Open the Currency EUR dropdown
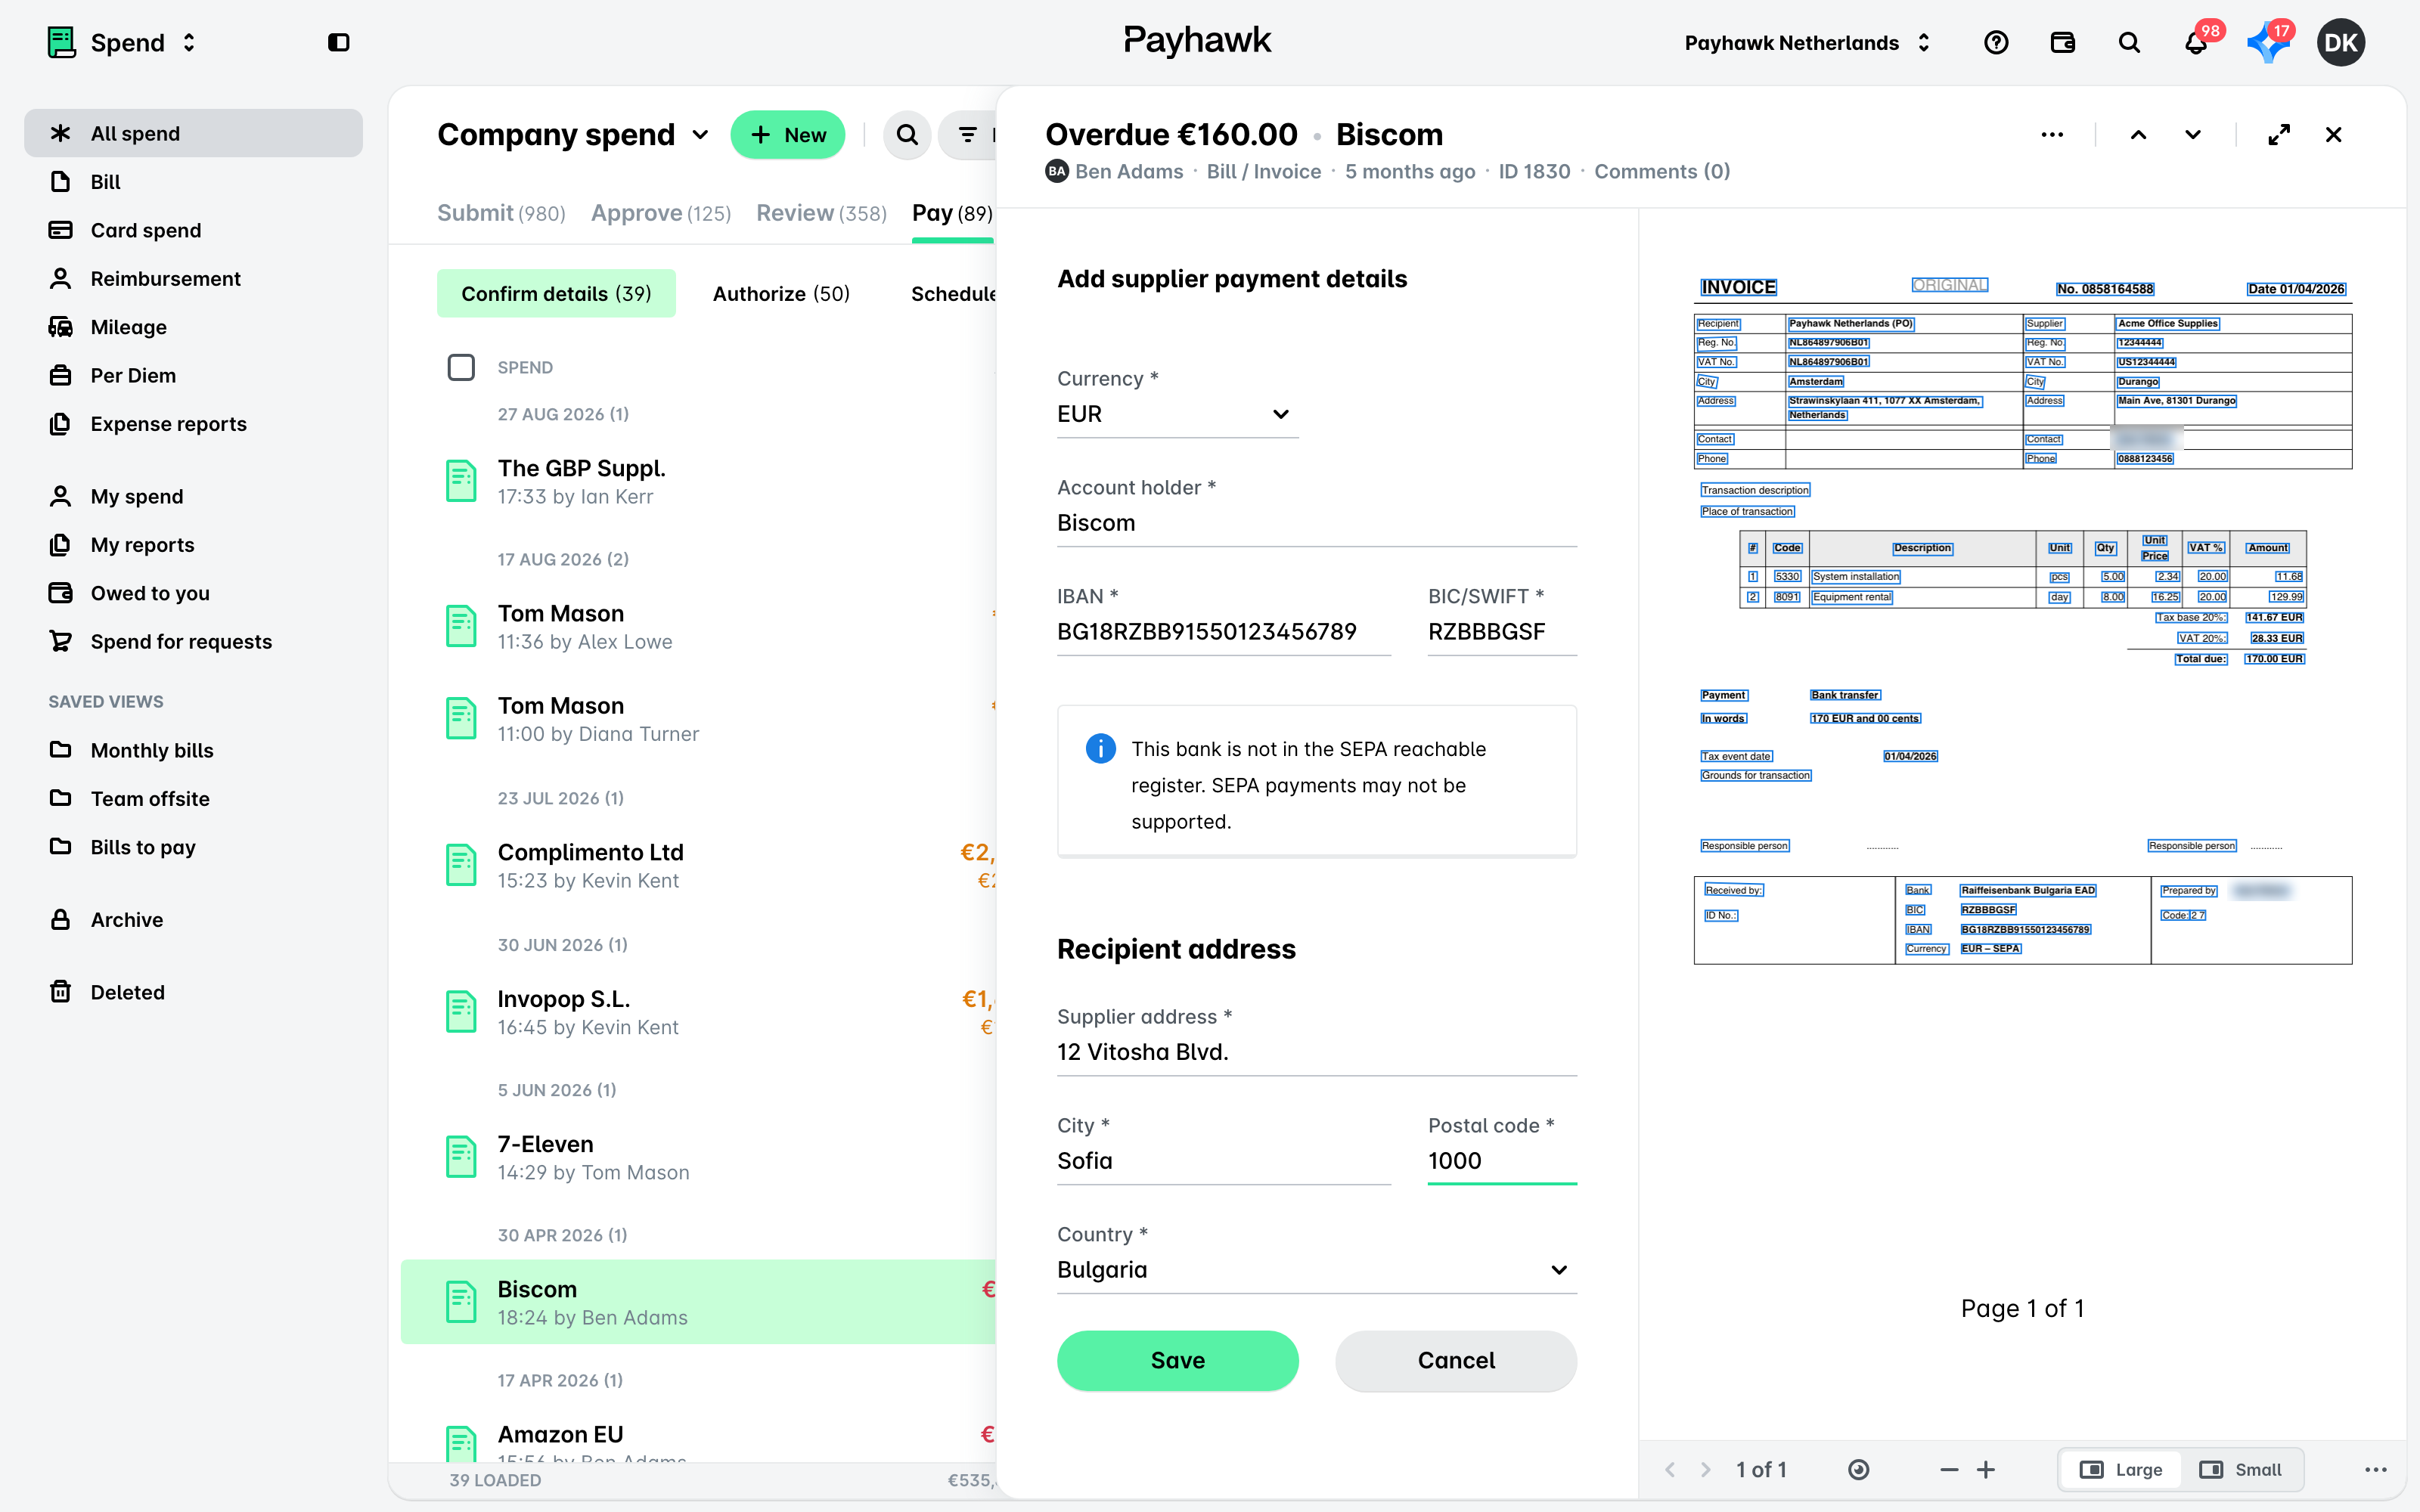This screenshot has width=2420, height=1512. tap(1178, 414)
